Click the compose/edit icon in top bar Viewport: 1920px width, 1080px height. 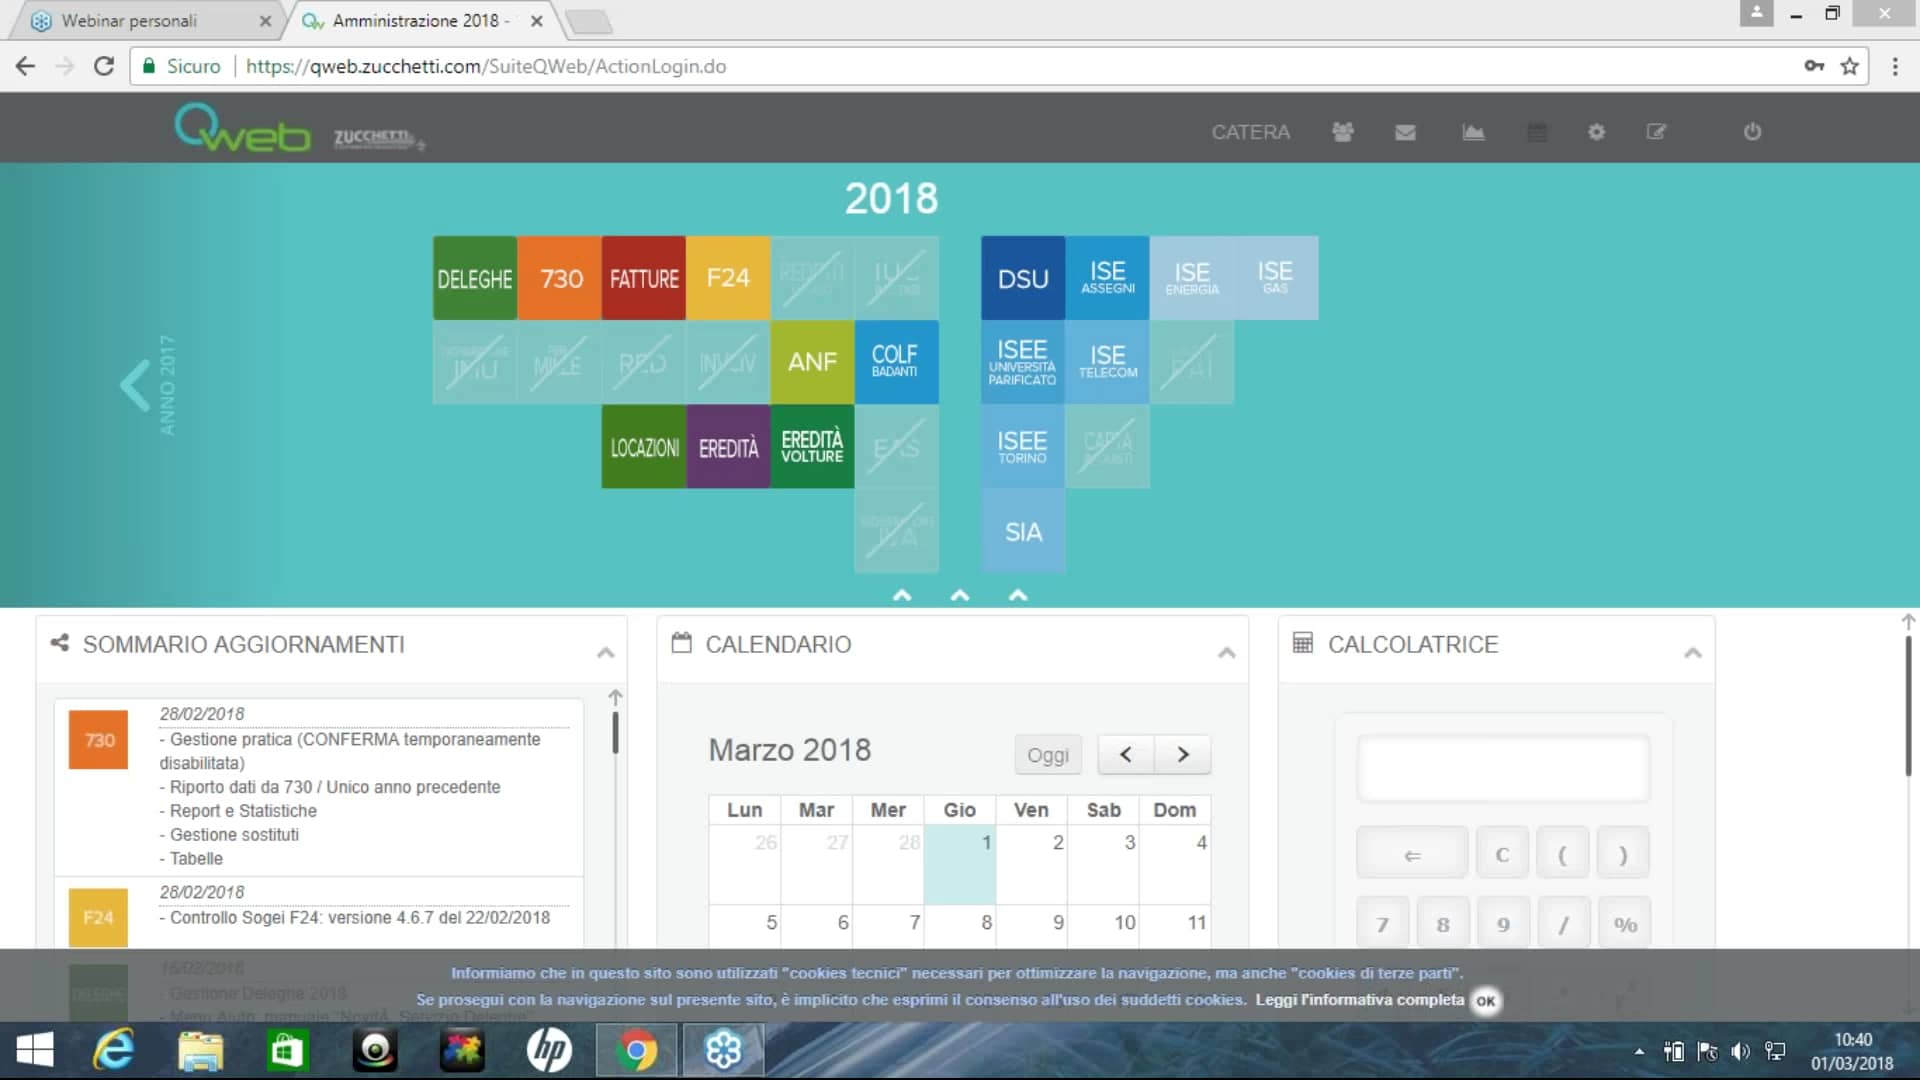click(1656, 131)
